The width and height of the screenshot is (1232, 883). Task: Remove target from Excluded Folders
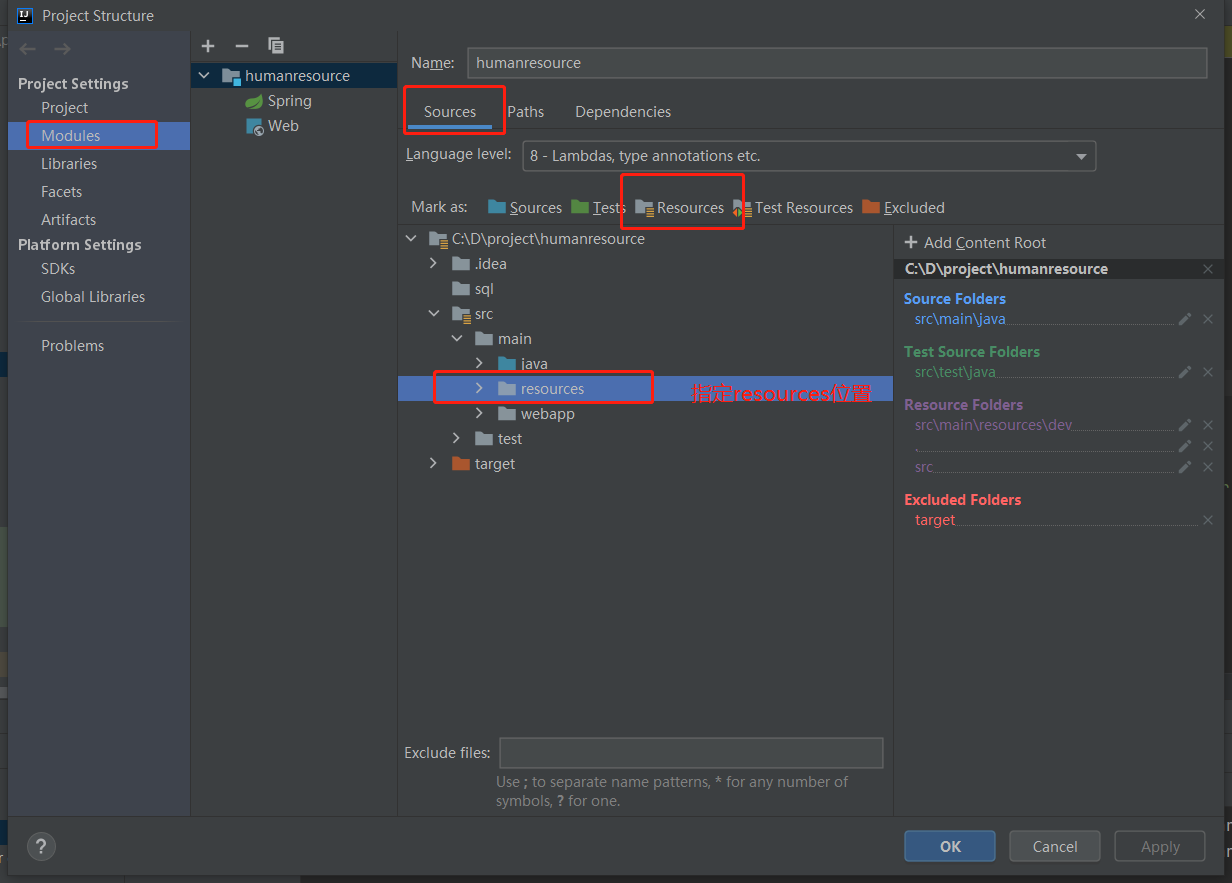tap(1208, 520)
